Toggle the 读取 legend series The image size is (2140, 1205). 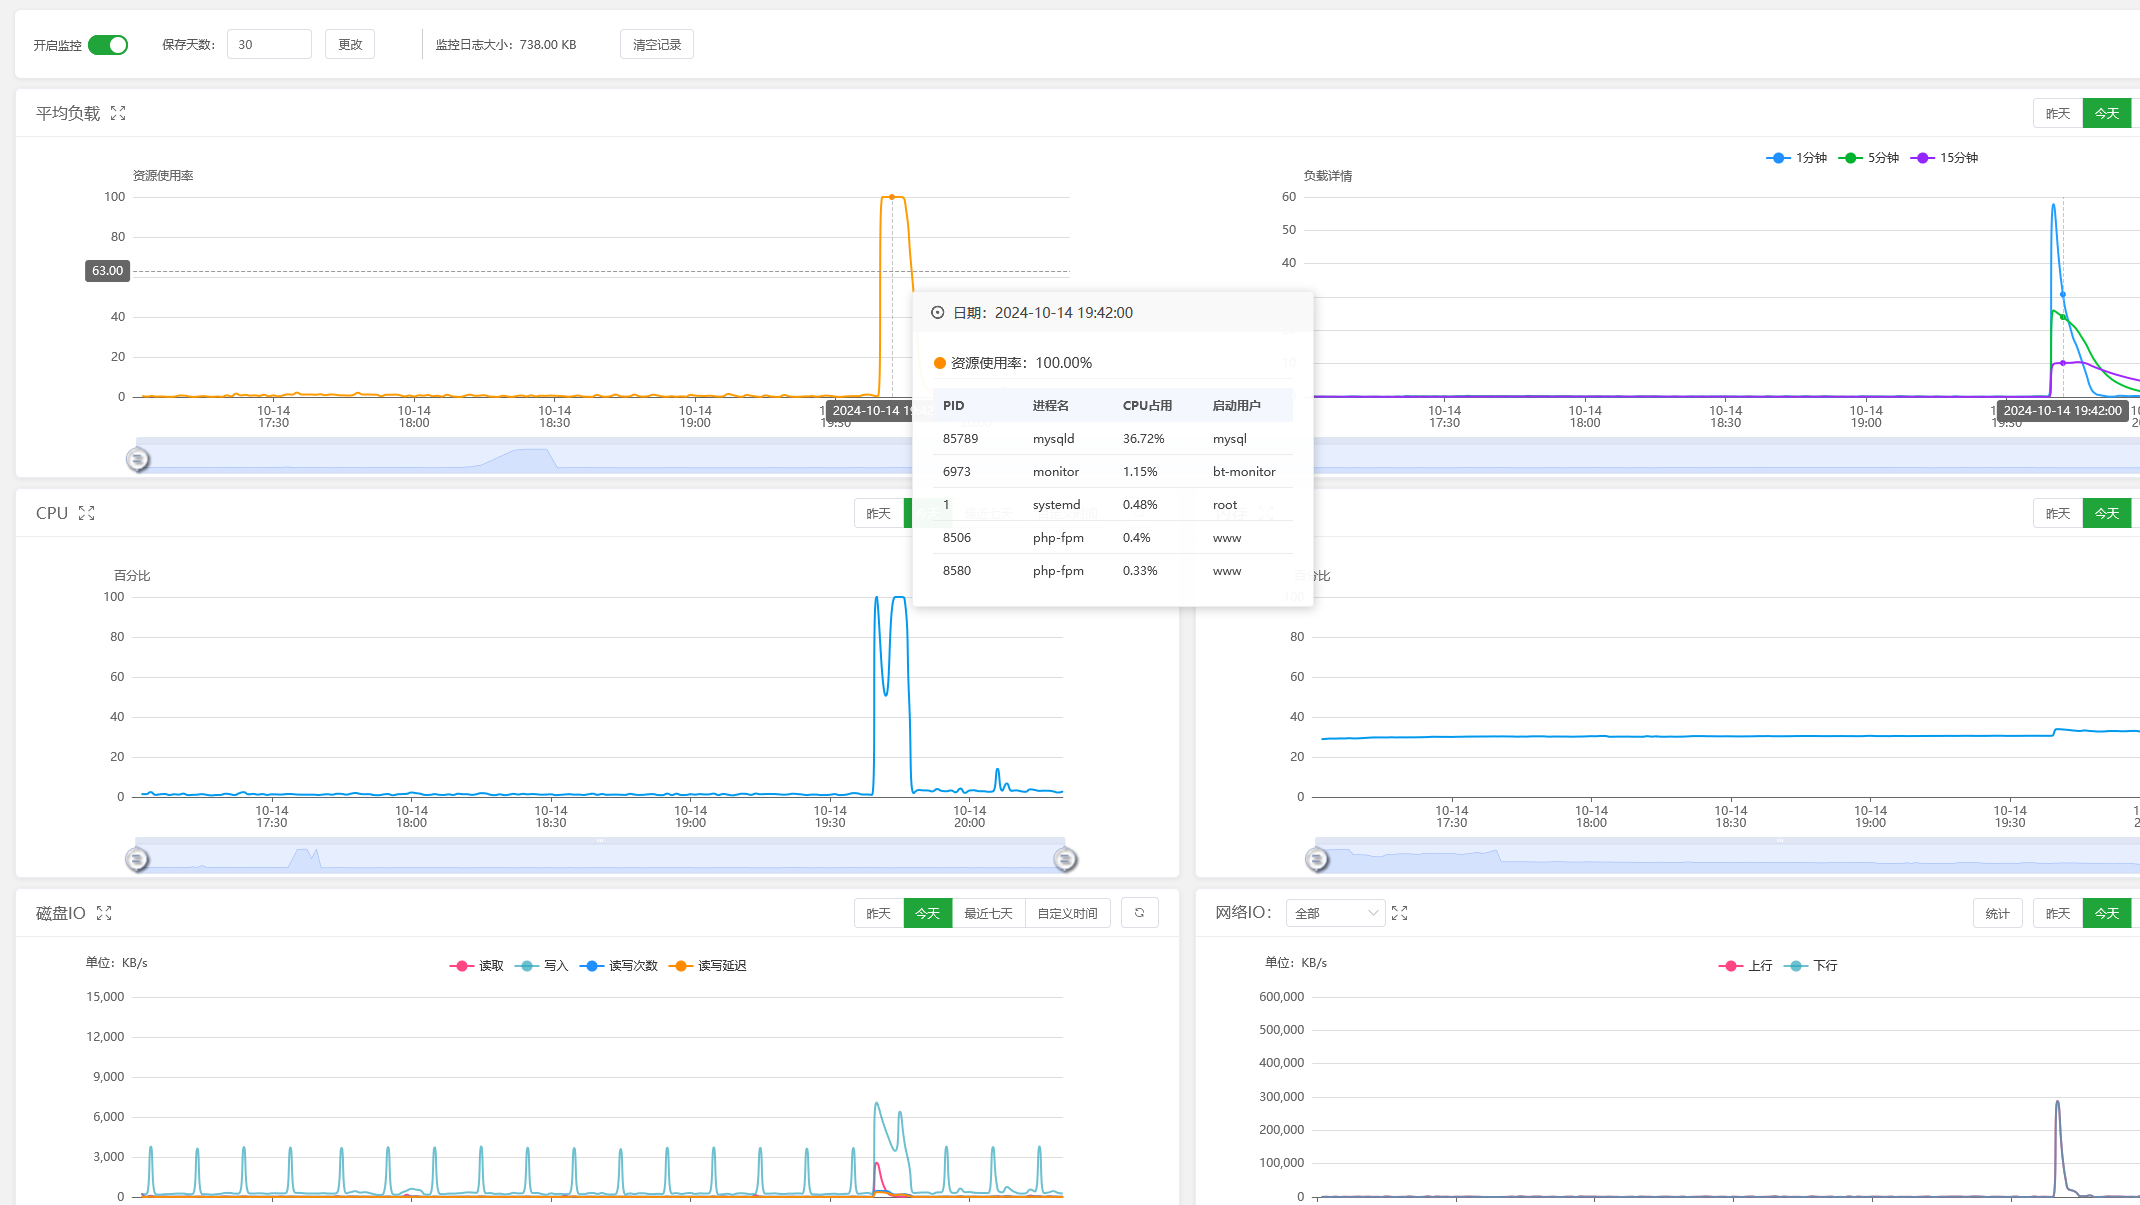click(477, 966)
